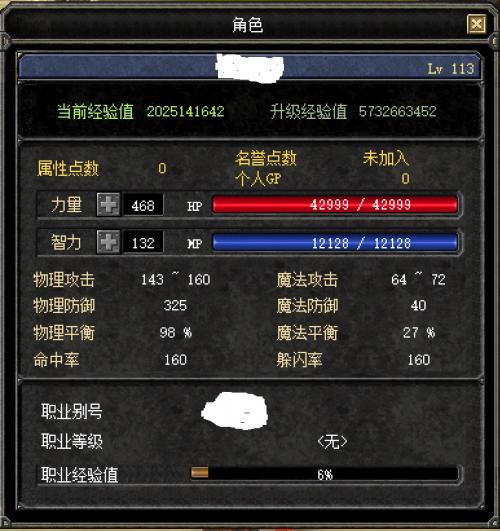Click the 当前经验值 label
This screenshot has height=531, width=500.
(96, 111)
